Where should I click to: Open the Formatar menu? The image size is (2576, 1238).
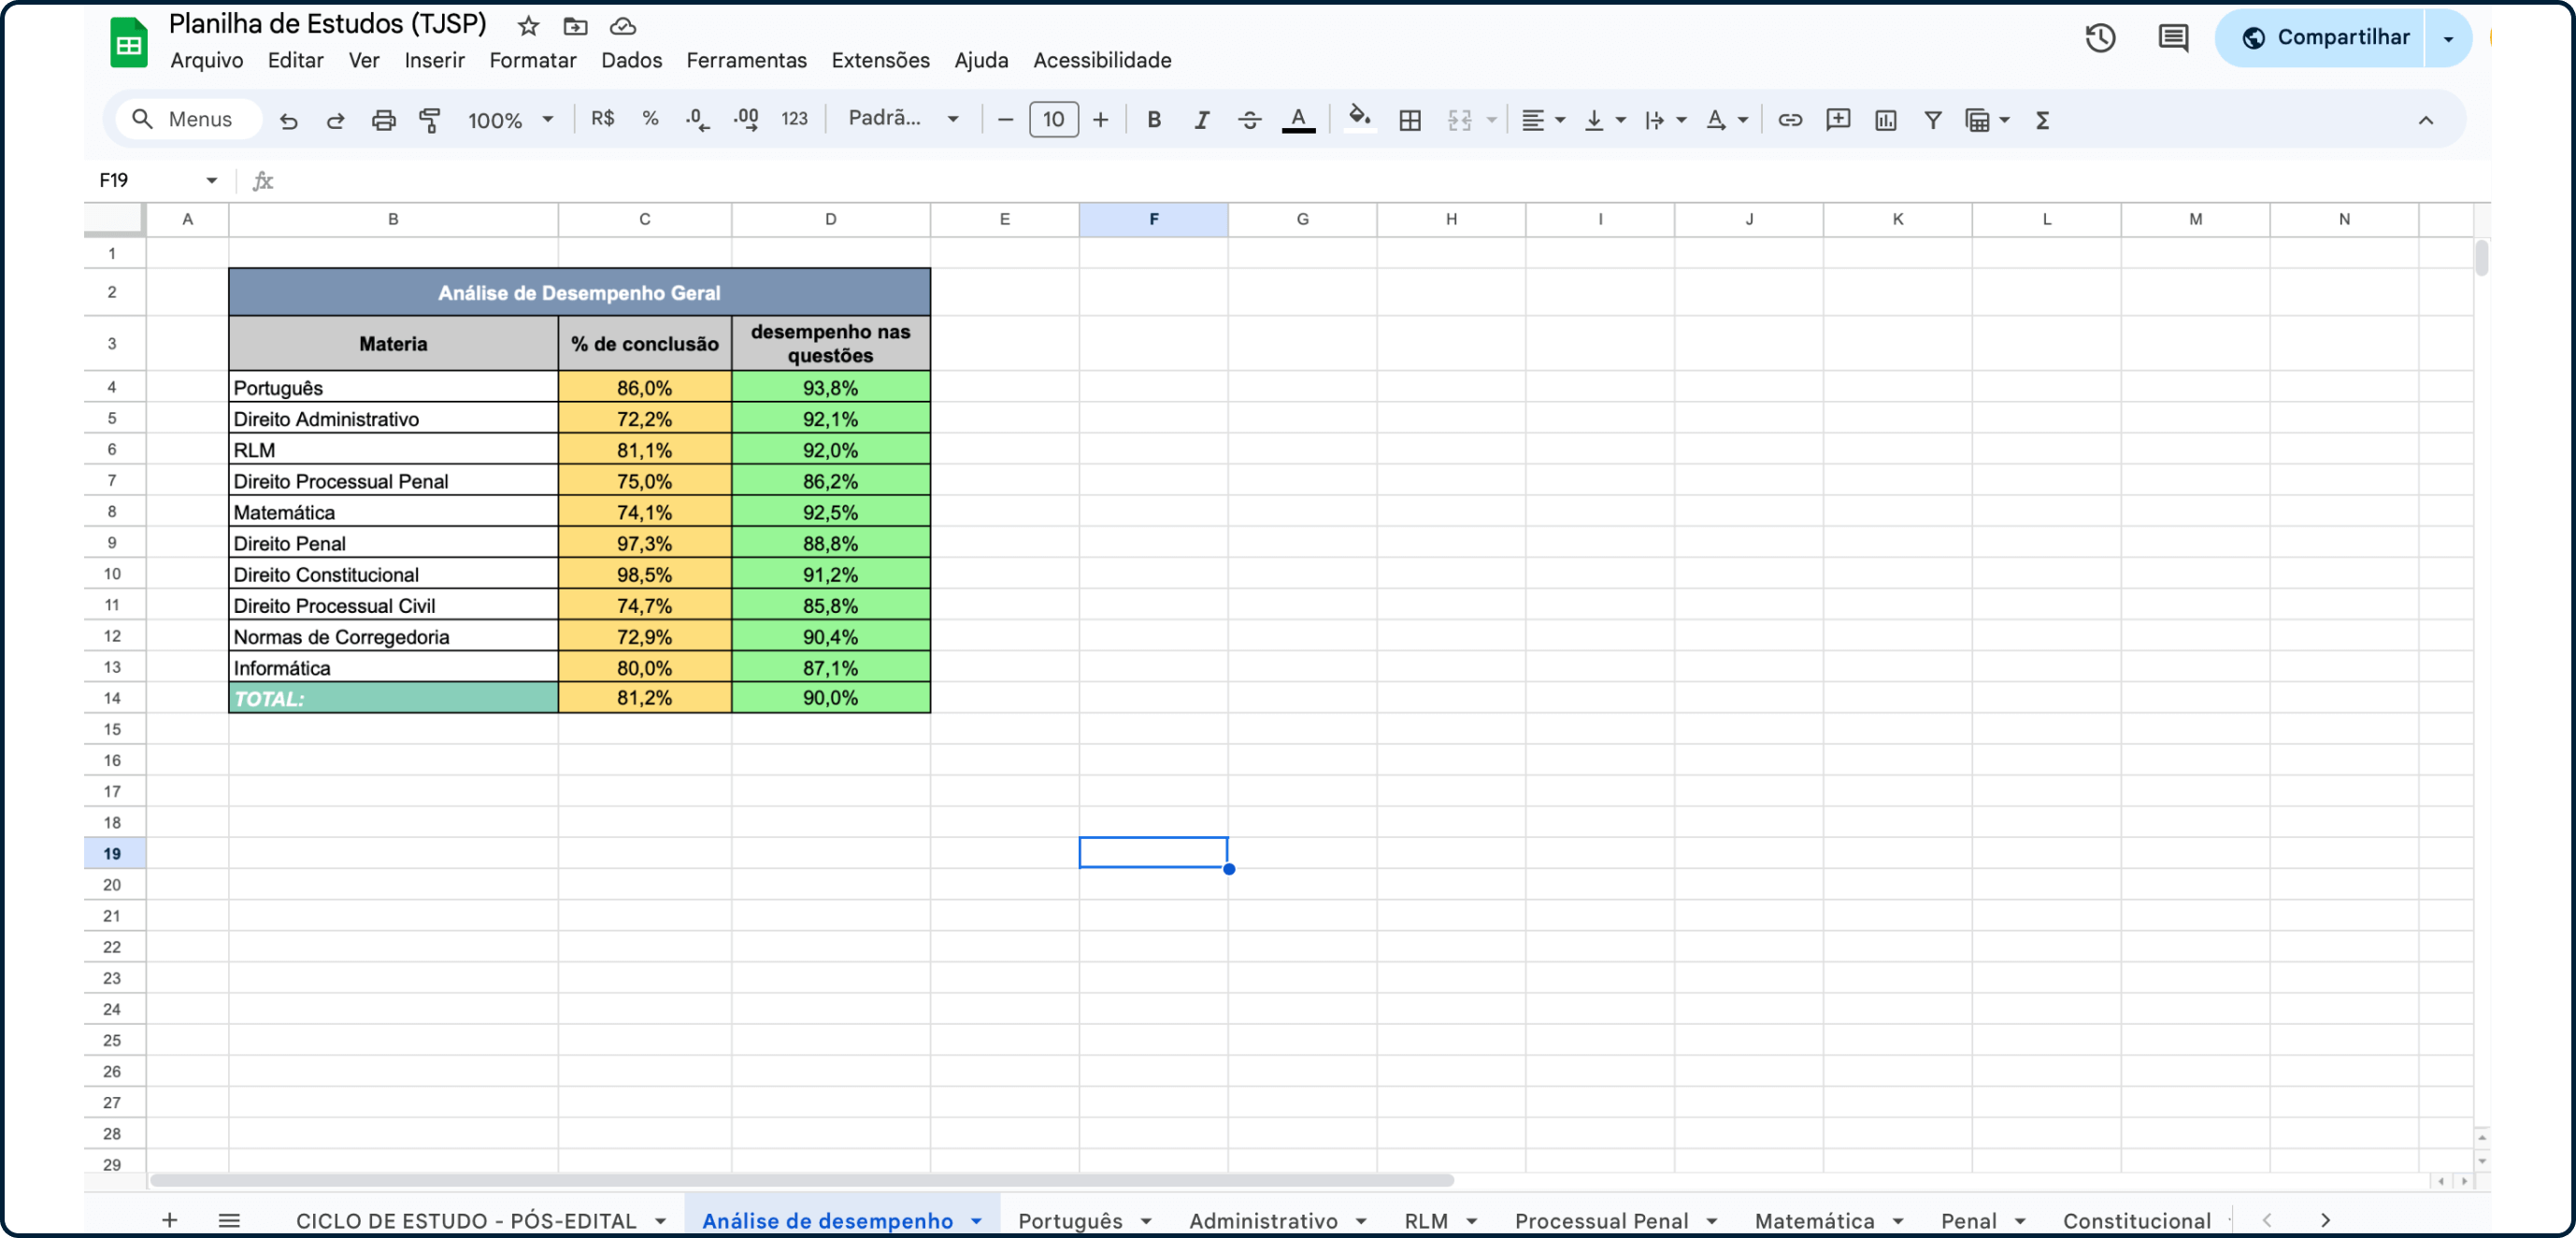click(532, 60)
